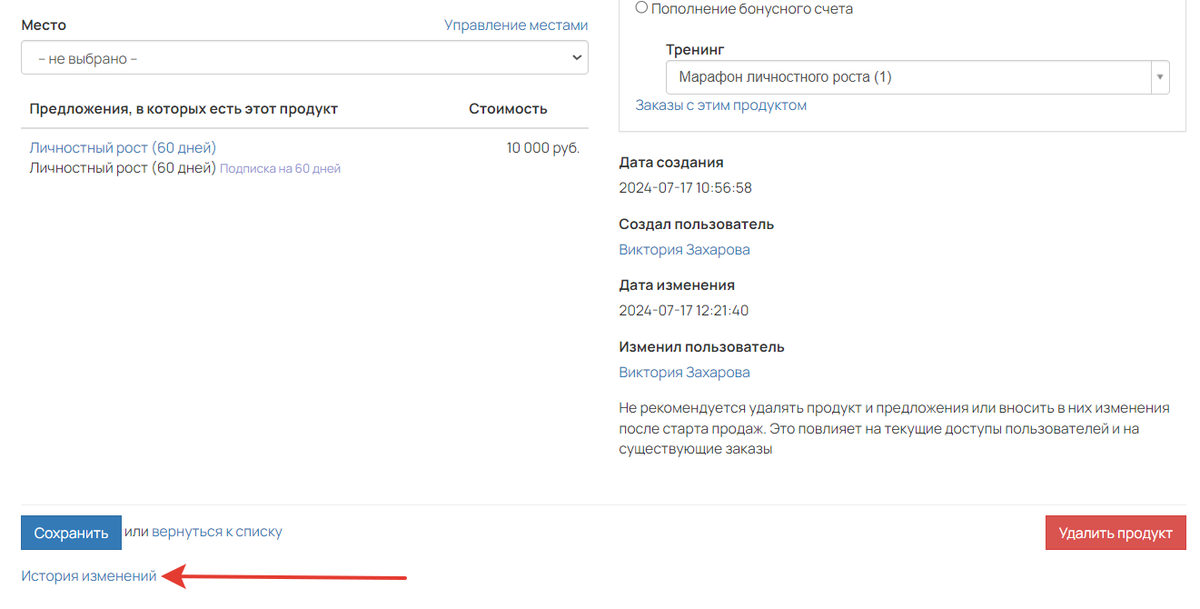Click the Место field label
Viewport: 1200px width, 609px height.
coord(44,25)
